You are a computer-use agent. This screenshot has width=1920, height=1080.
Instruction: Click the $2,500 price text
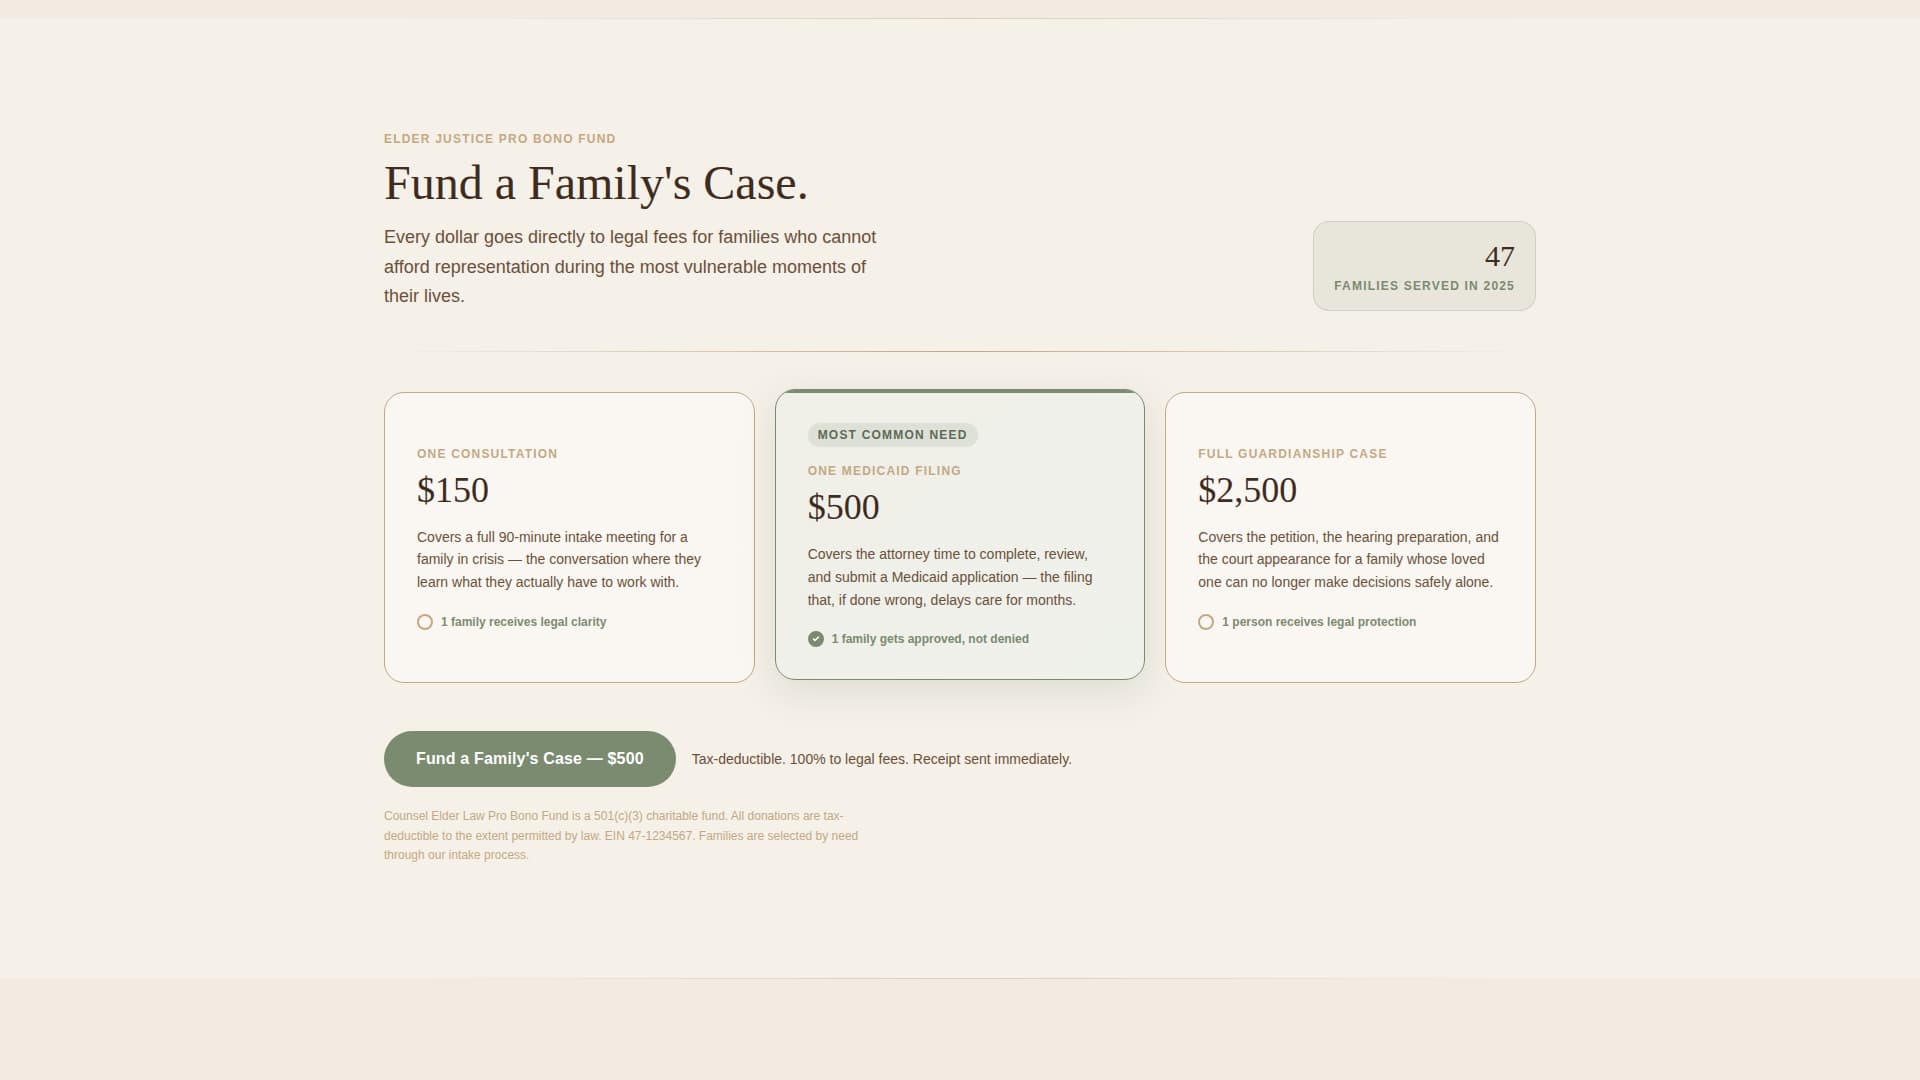(1247, 490)
